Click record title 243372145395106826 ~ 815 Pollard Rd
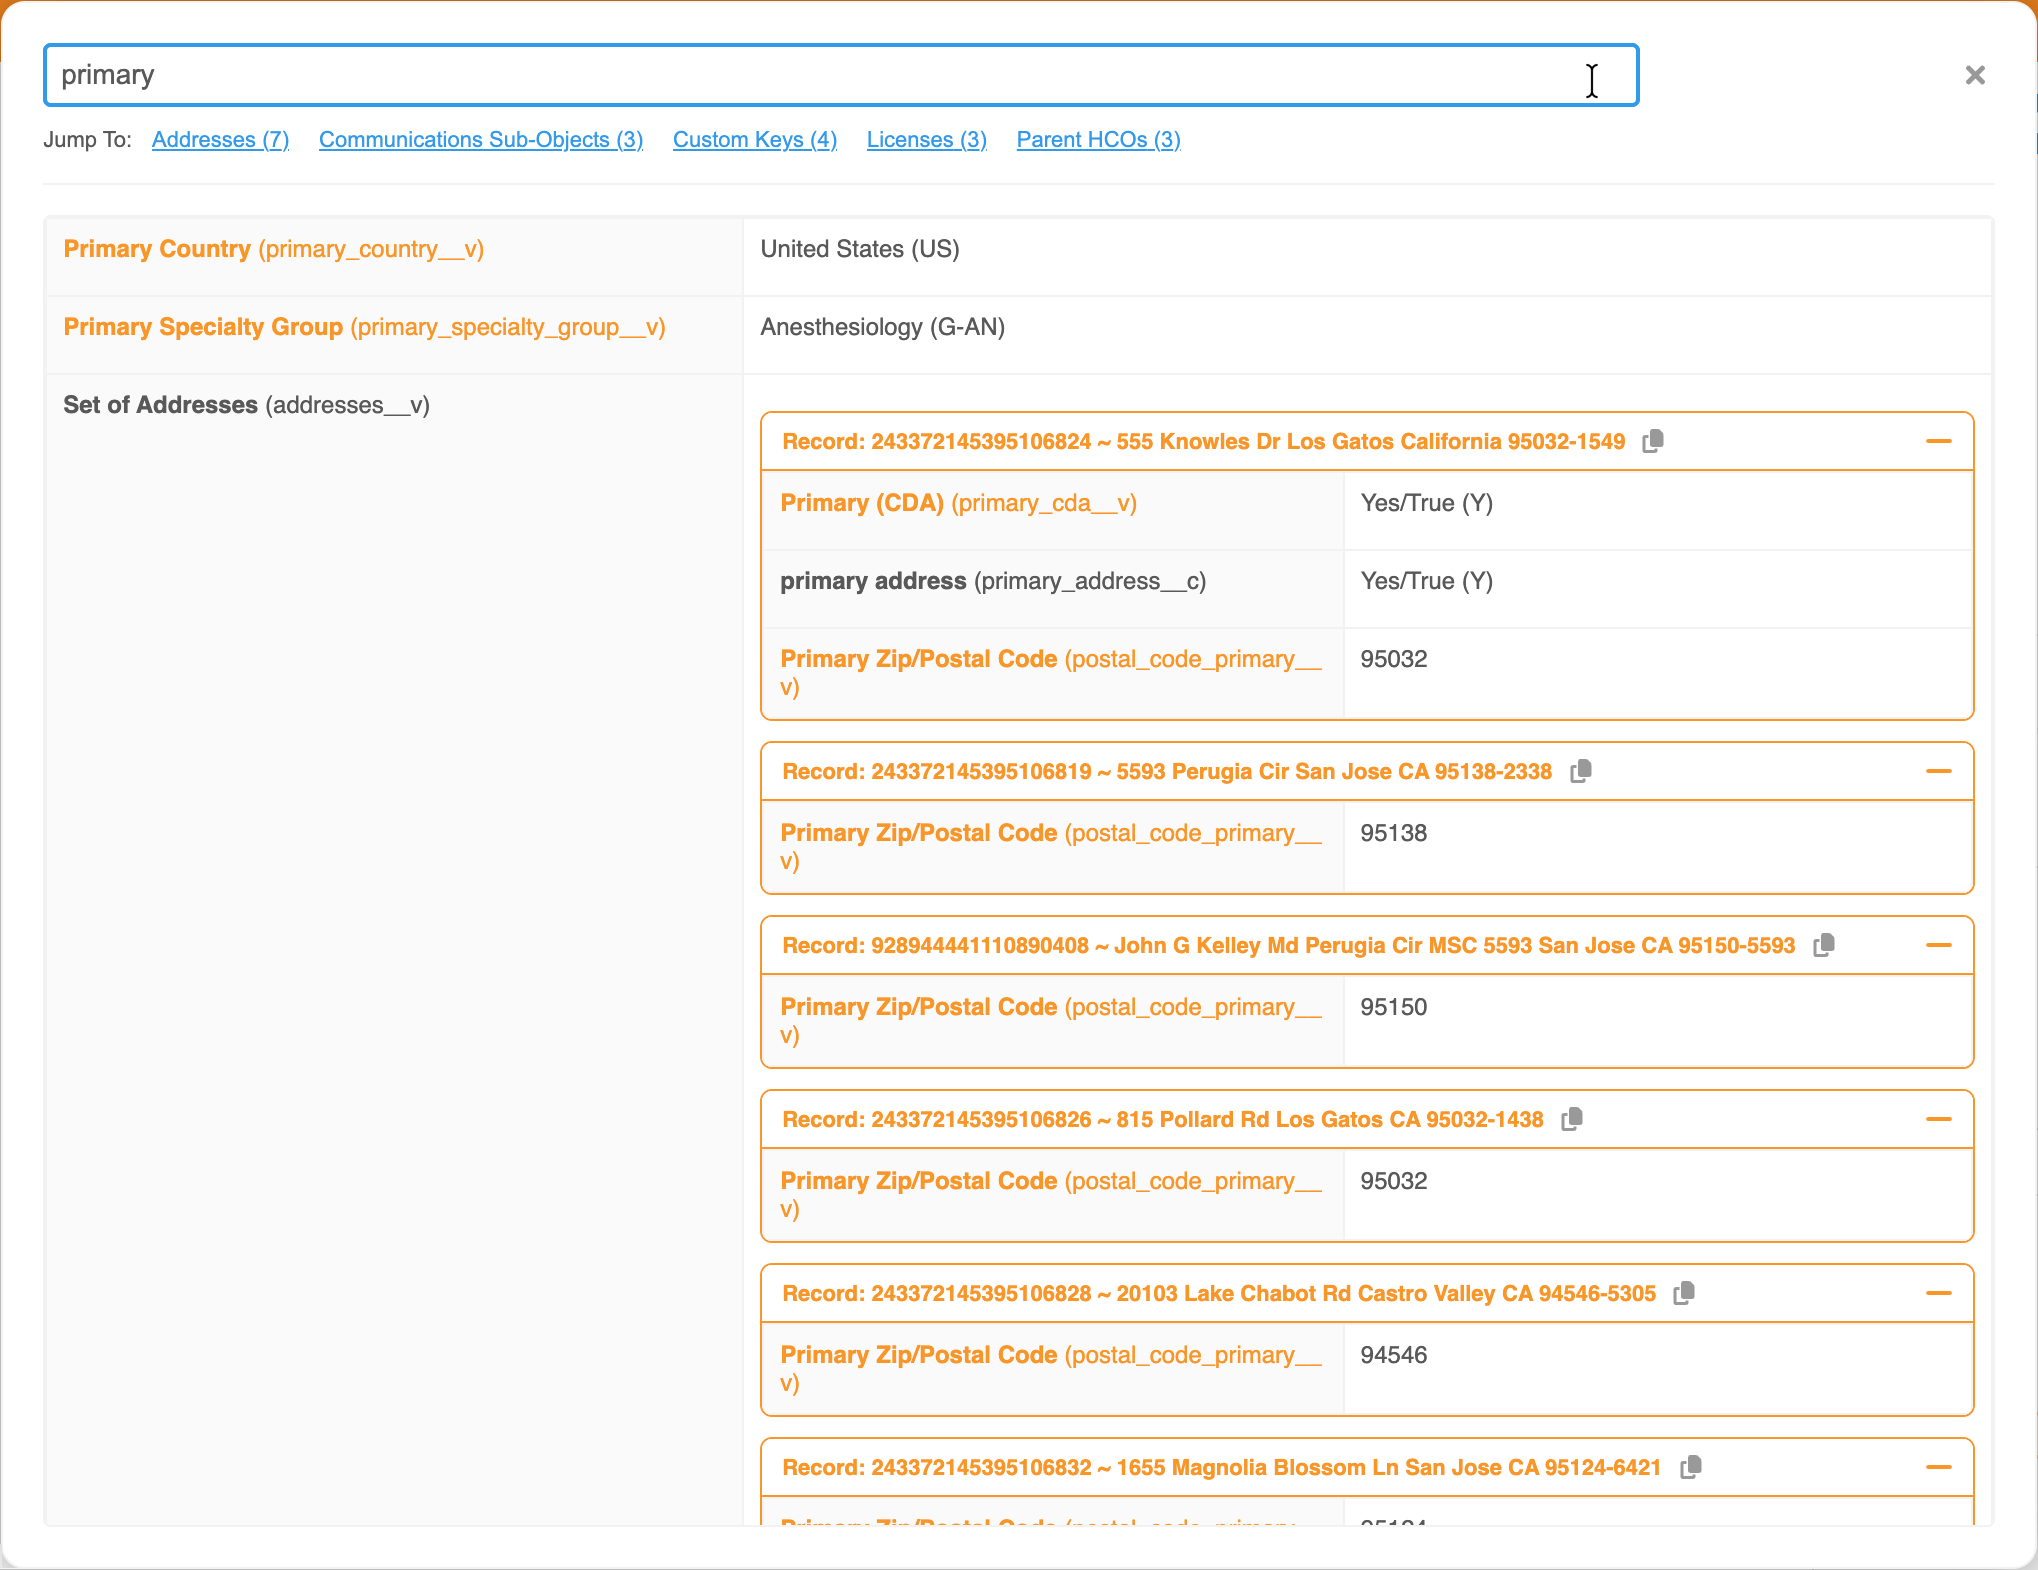Screen dimensions: 2038x1570 (1163, 1119)
